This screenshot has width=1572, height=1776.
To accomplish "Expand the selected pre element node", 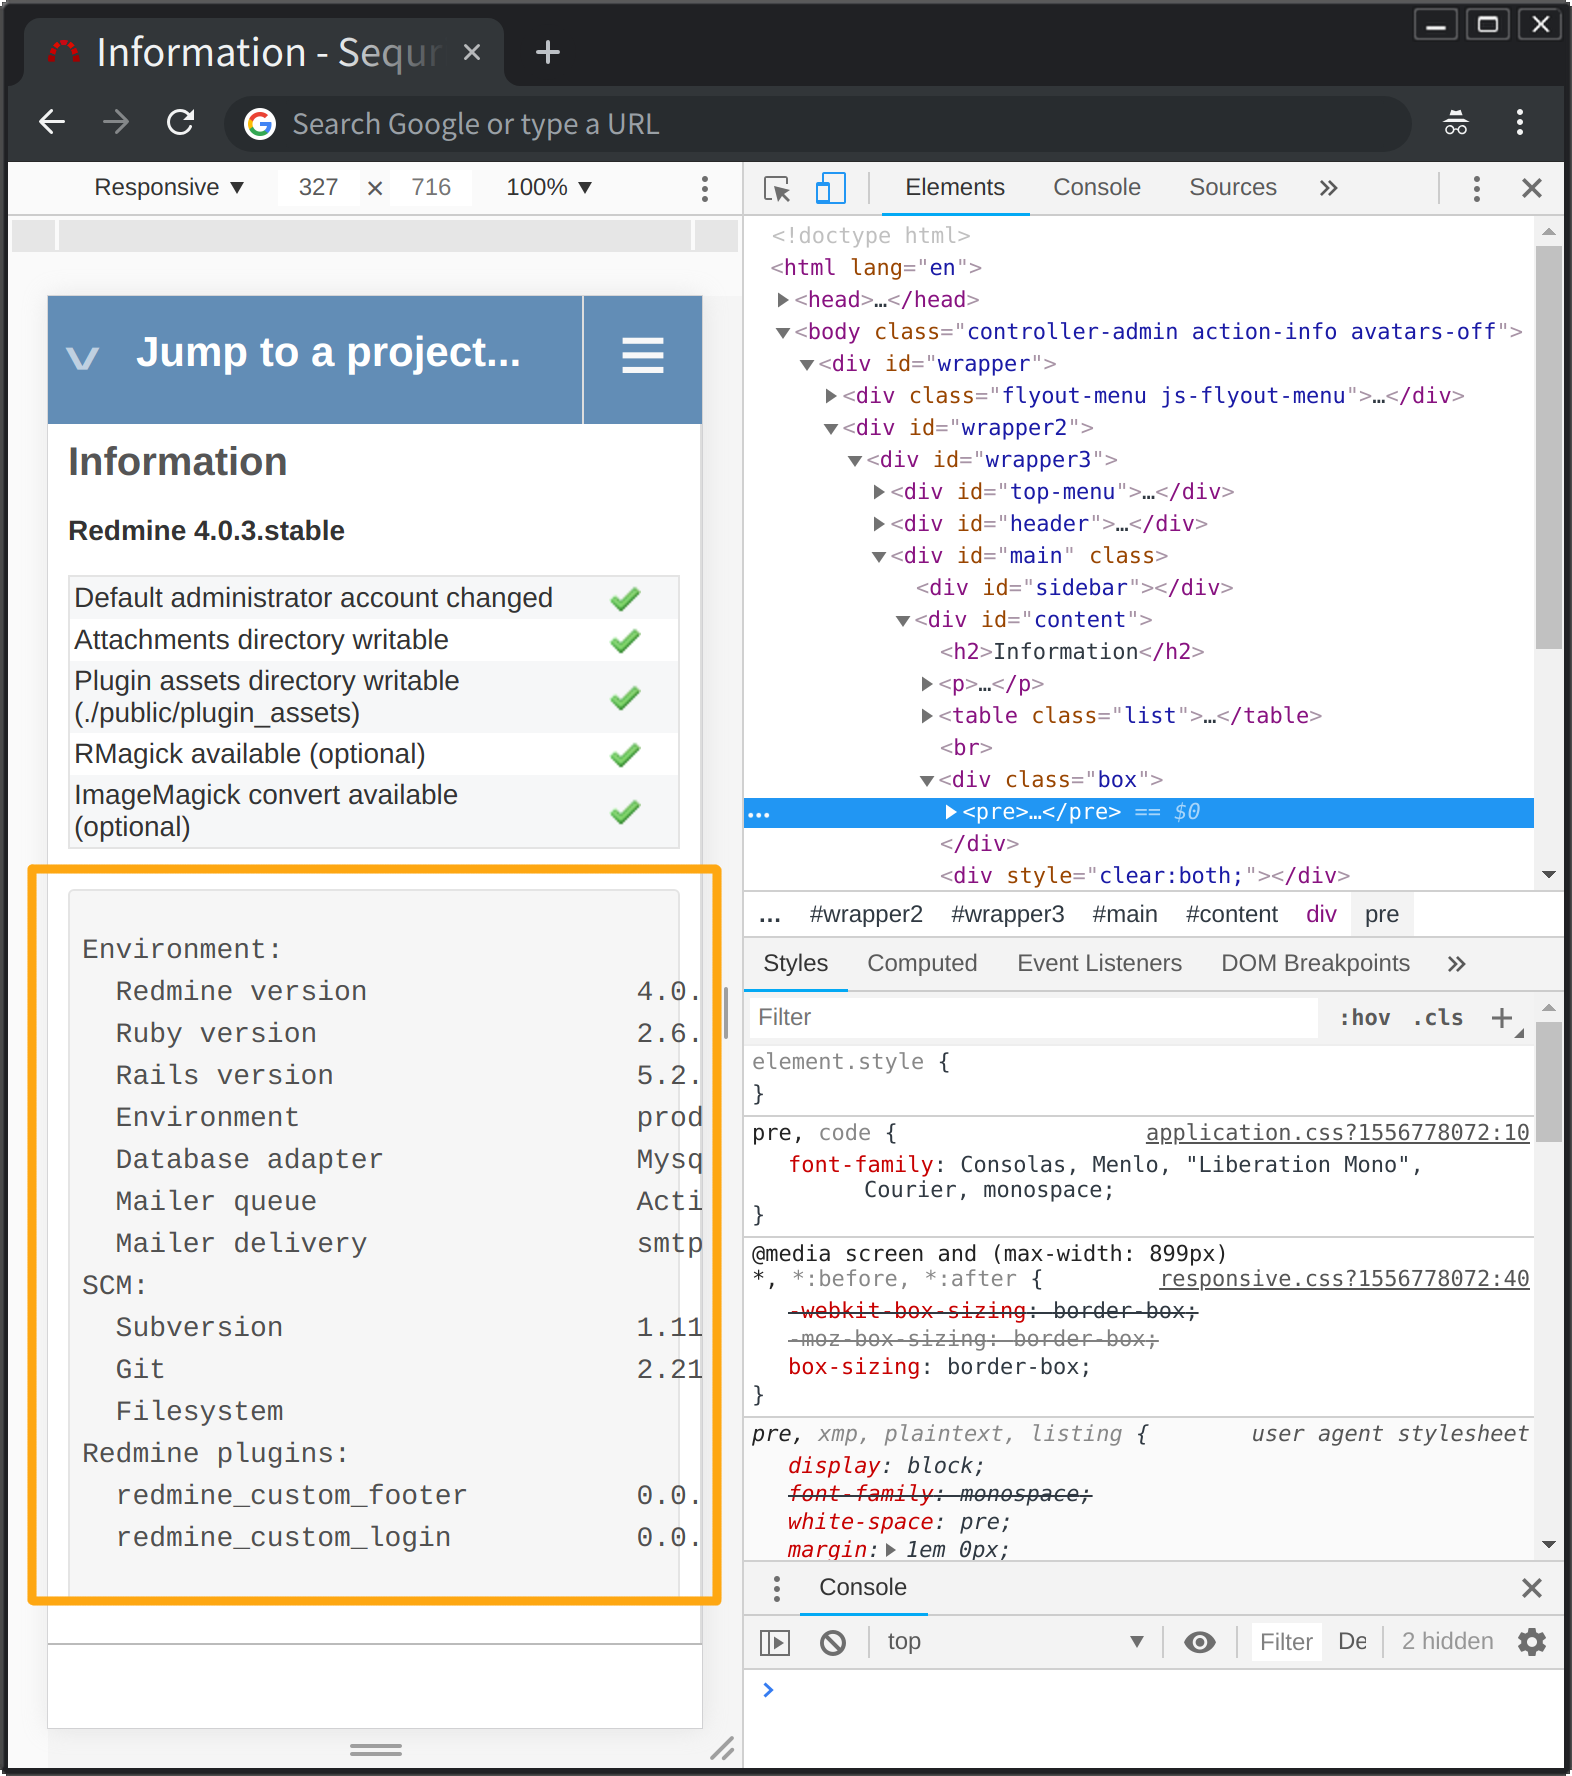I will click(951, 812).
